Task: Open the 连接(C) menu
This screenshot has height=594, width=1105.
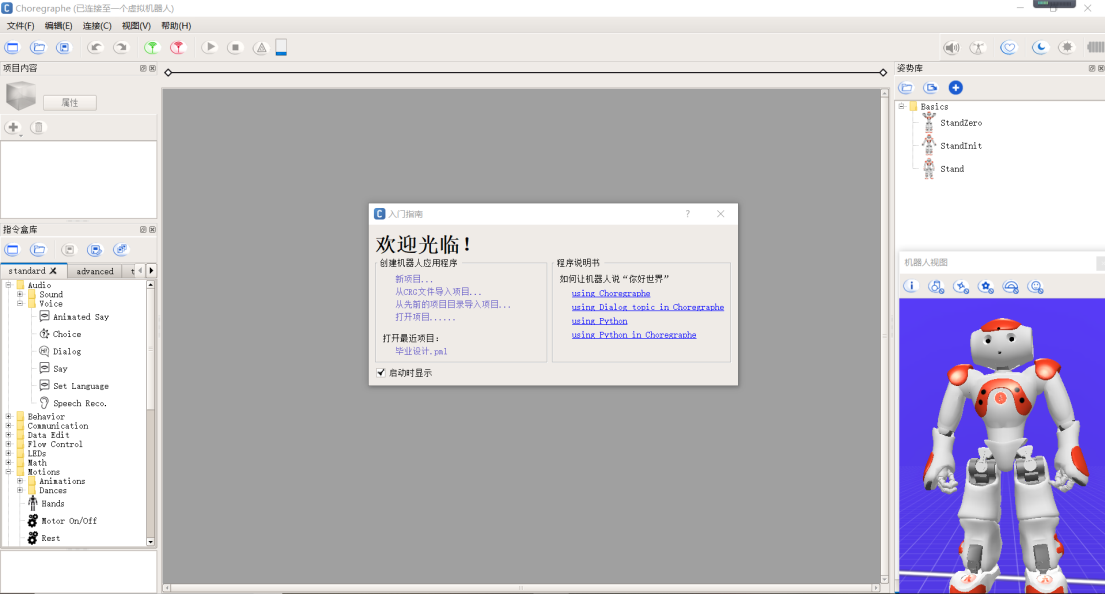Action: (97, 25)
